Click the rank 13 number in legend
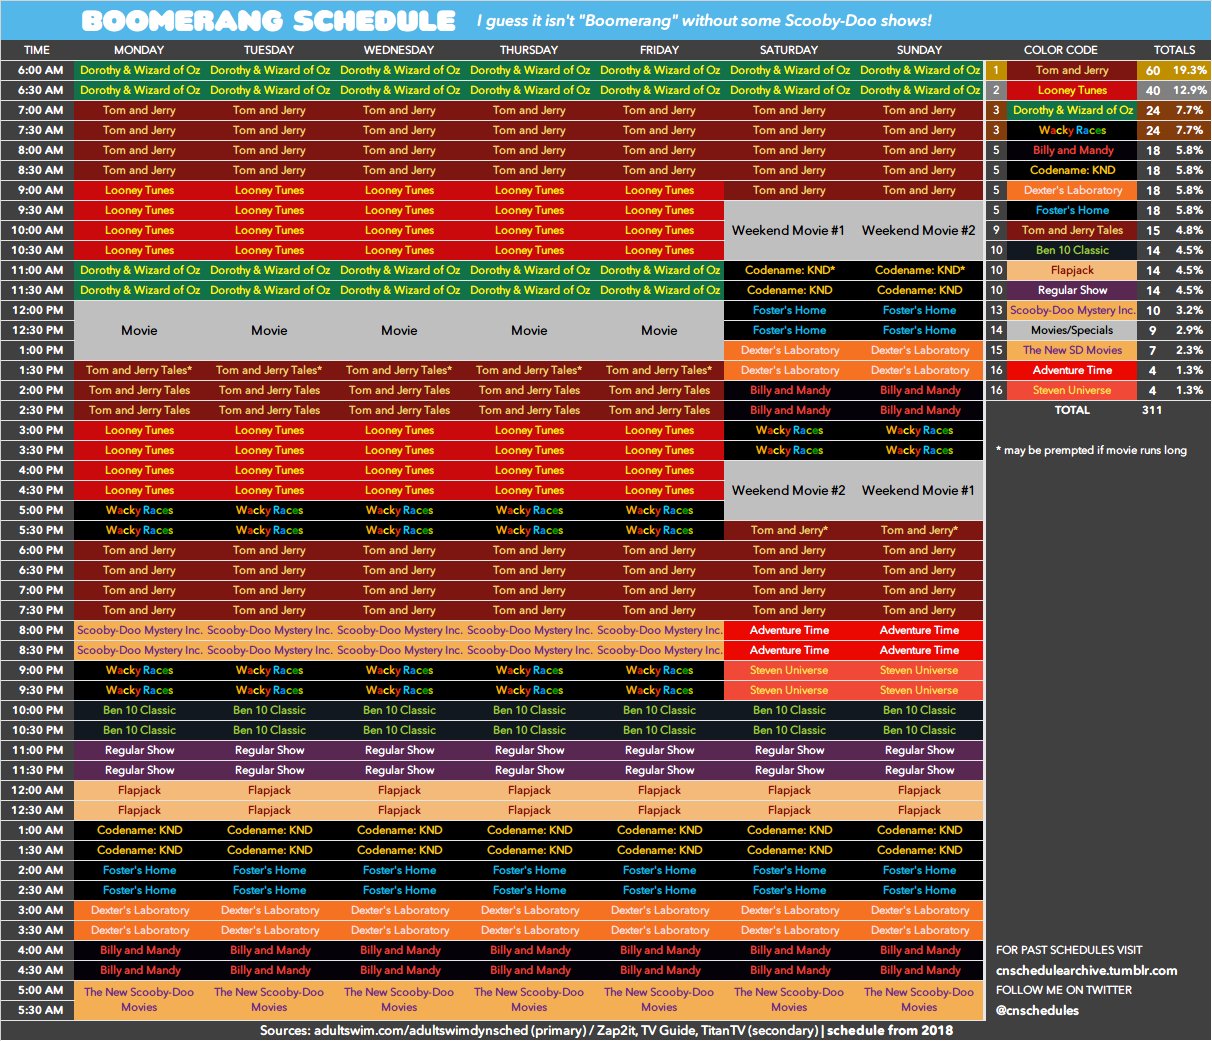 coord(996,310)
